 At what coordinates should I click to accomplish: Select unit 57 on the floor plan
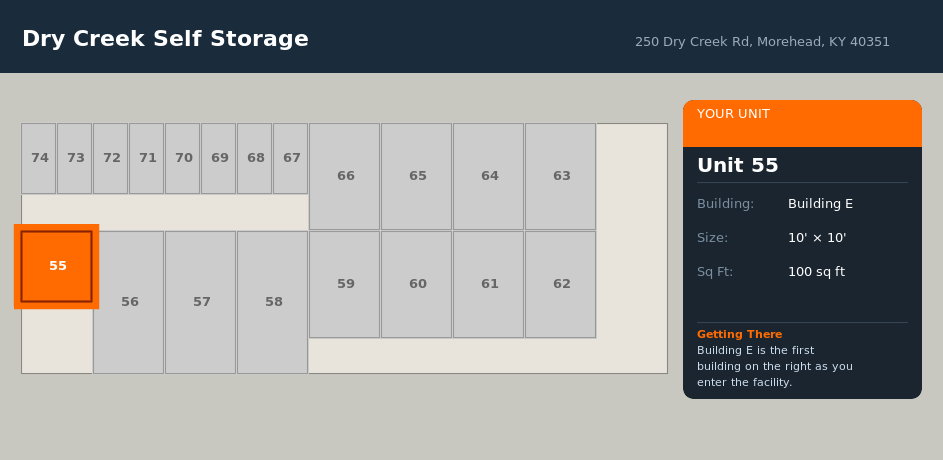tap(201, 302)
